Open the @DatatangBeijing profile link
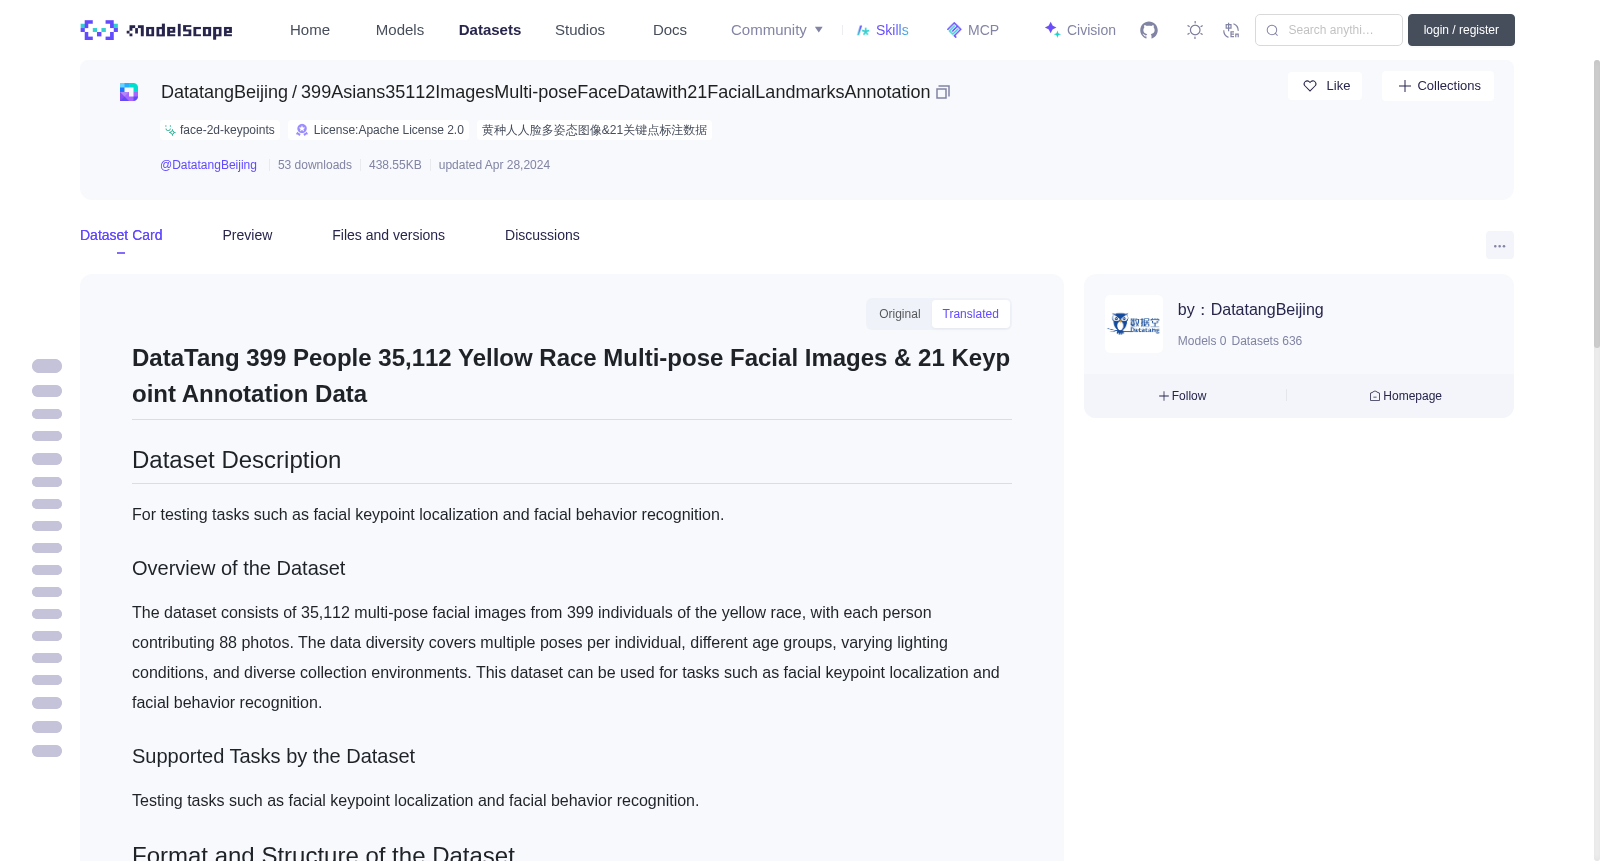Image resolution: width=1600 pixels, height=861 pixels. tap(208, 165)
